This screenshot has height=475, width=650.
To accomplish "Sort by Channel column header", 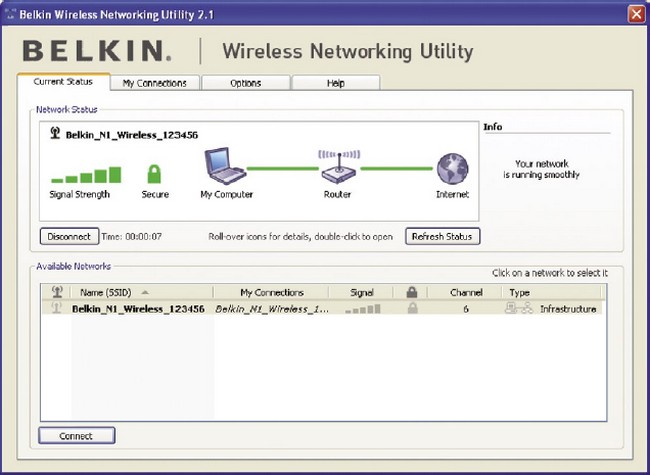I will (x=466, y=292).
